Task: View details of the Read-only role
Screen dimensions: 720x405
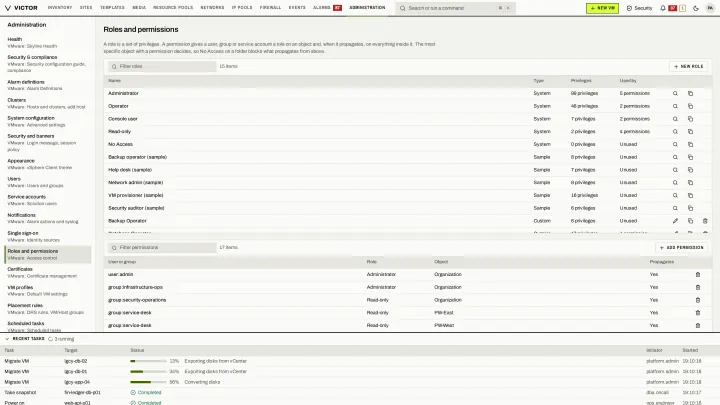Action: point(675,131)
